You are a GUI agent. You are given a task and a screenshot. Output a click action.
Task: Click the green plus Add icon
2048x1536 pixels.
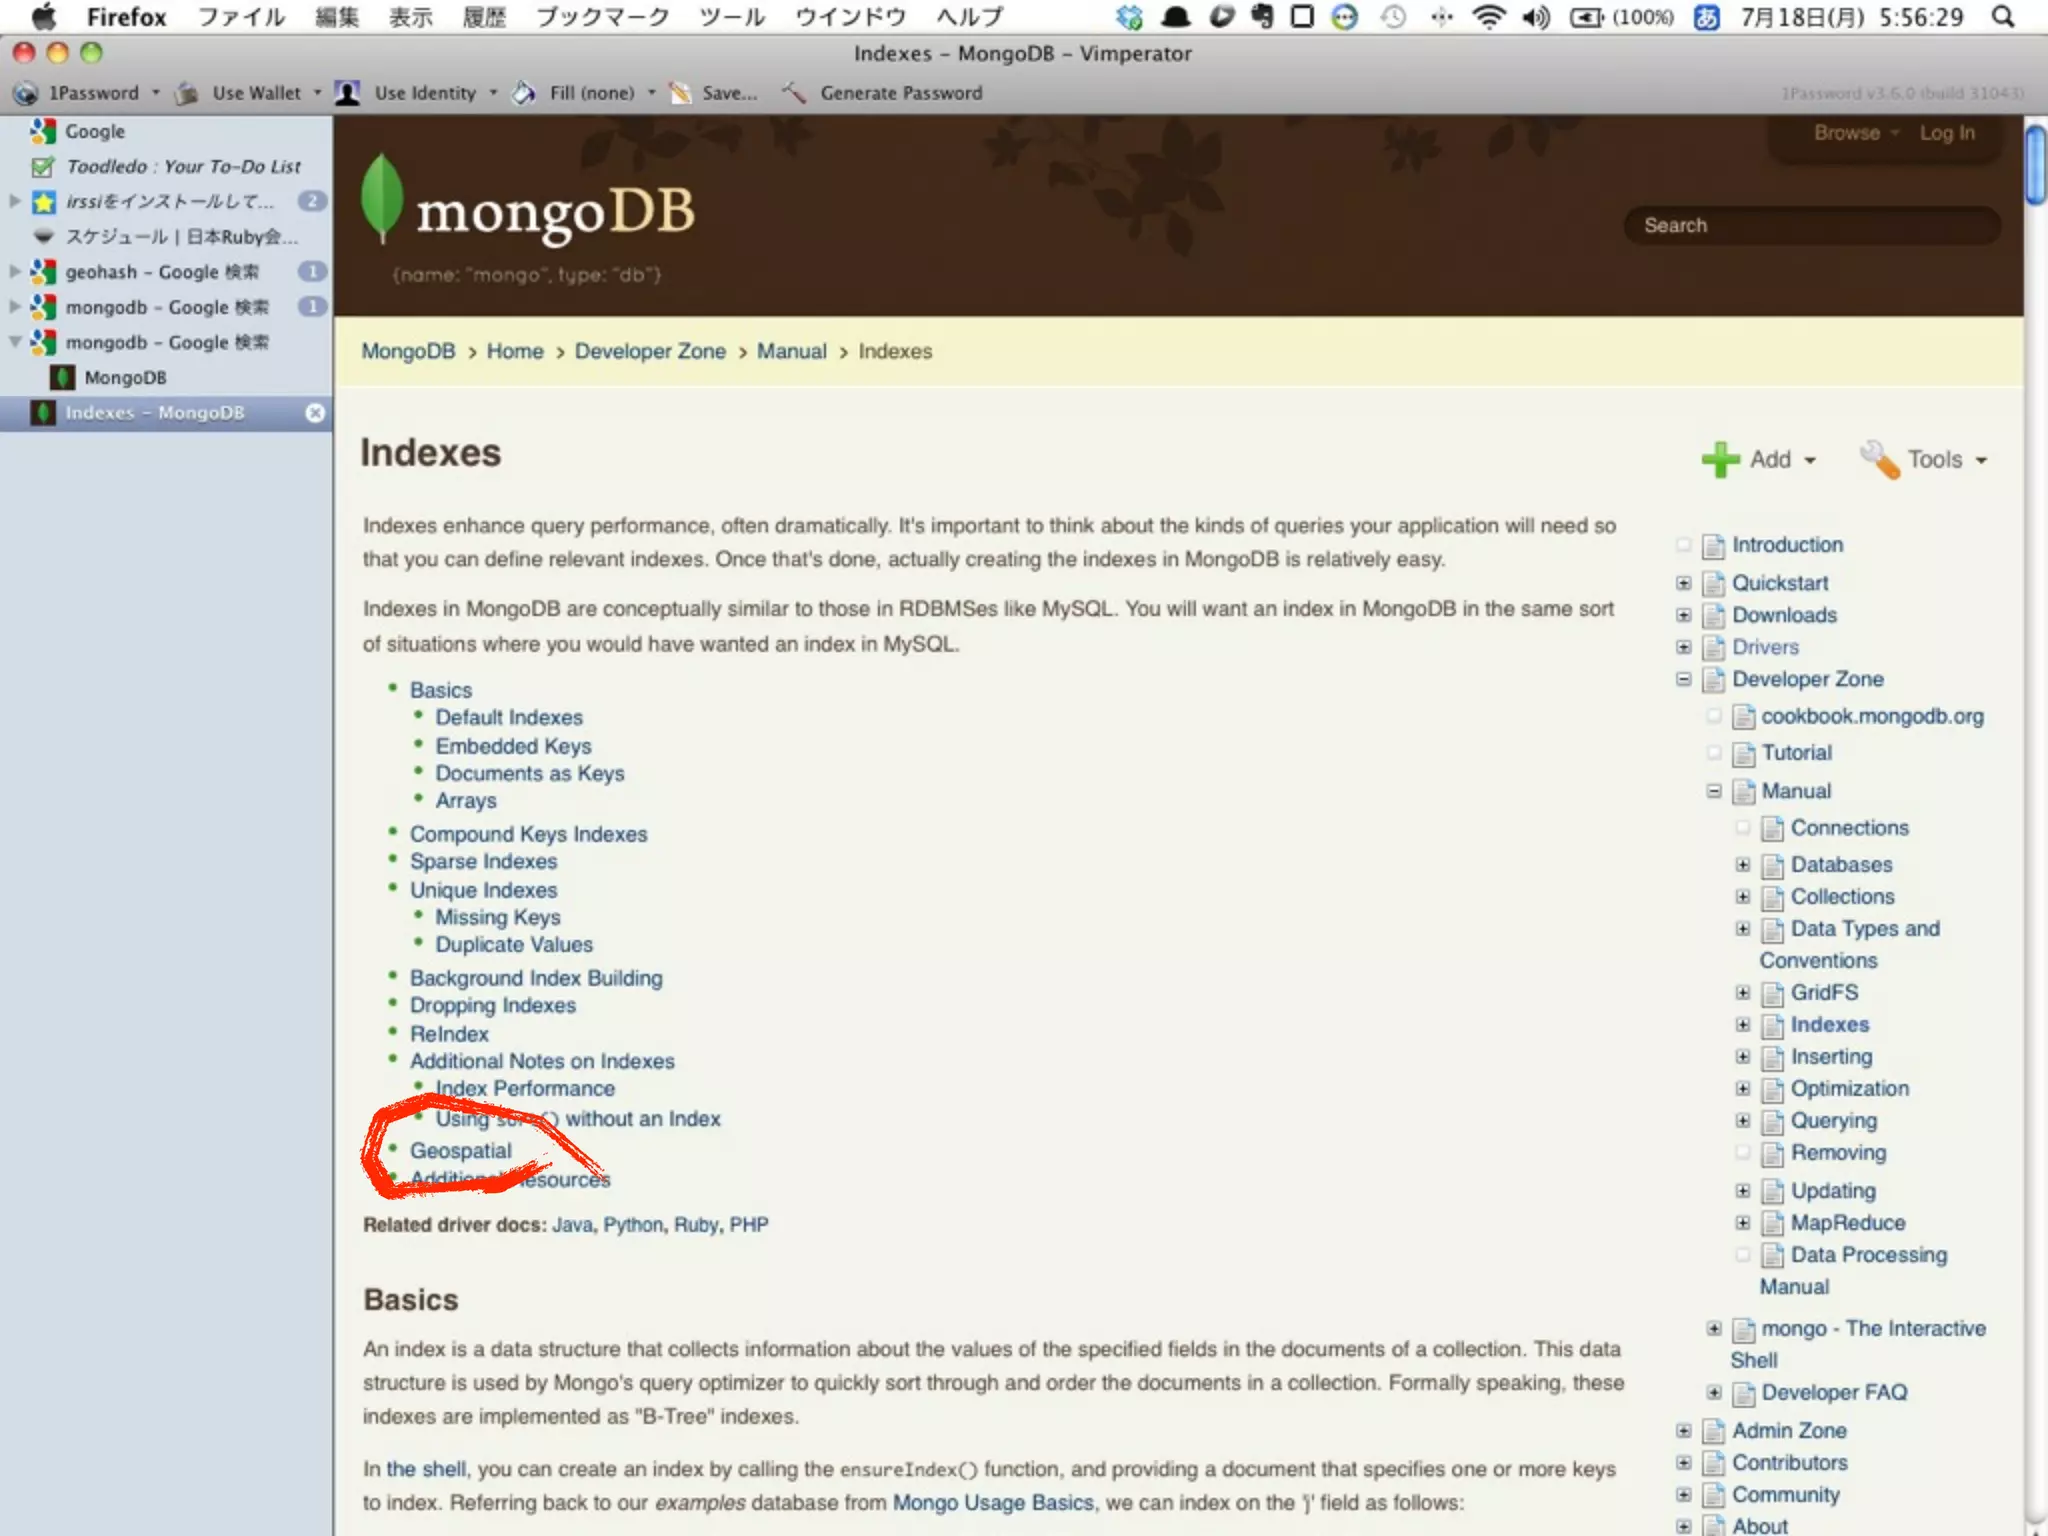coord(1720,459)
